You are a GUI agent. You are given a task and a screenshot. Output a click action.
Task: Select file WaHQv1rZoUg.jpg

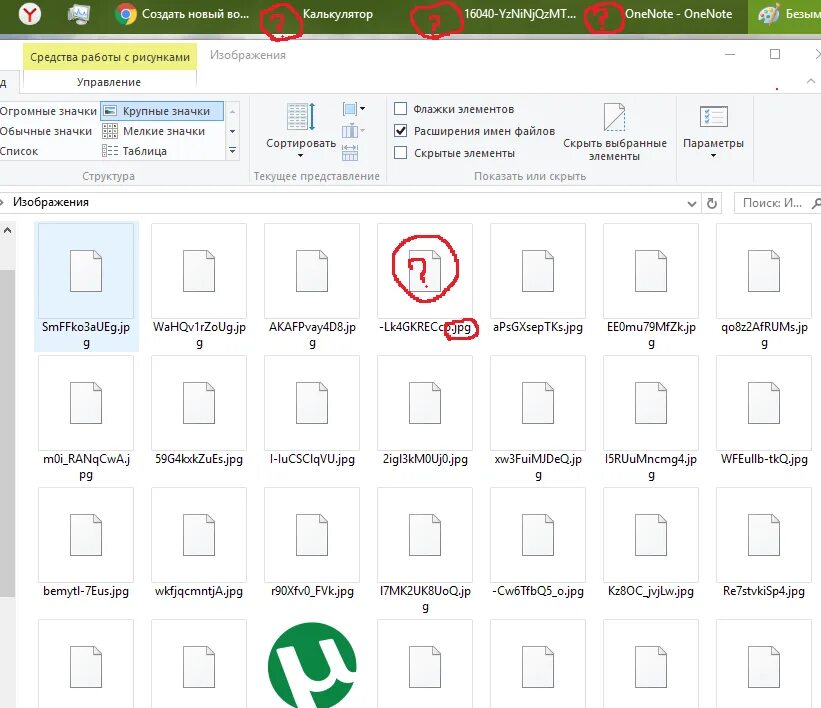tap(199, 286)
